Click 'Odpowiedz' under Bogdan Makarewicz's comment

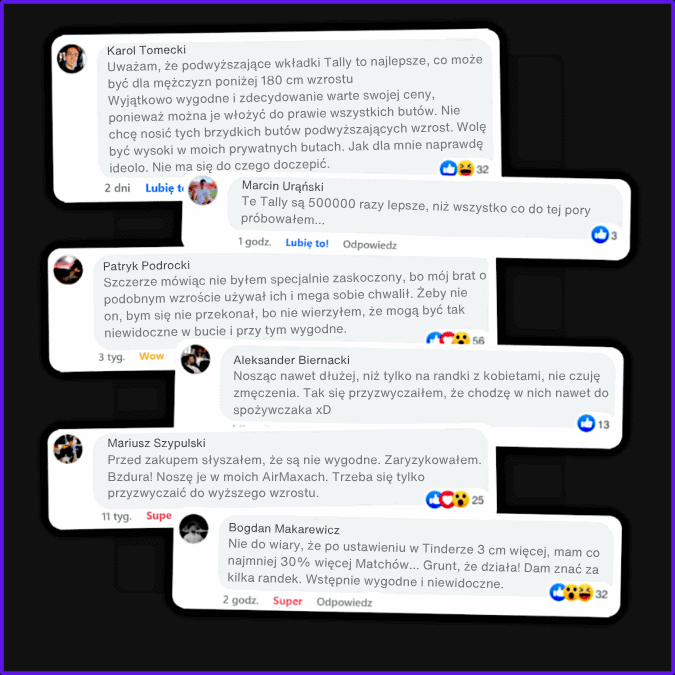[x=344, y=602]
